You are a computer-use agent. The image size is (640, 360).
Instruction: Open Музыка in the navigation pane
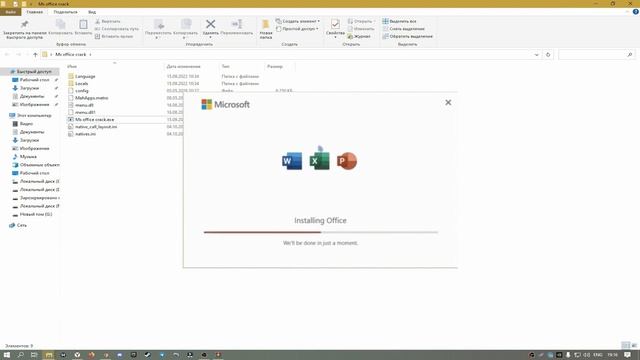click(24, 157)
